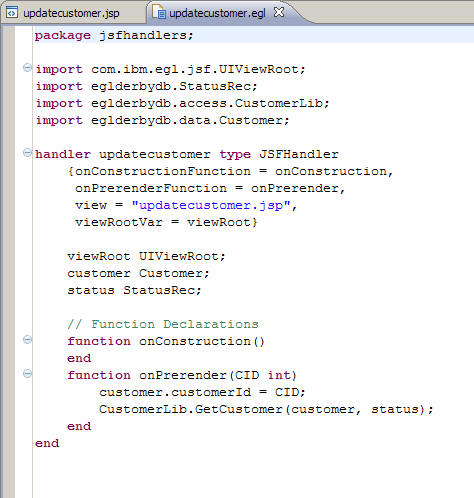The image size is (474, 498).
Task: Click the JSP file icon on updatecustomer.jsp tab
Action: [12, 12]
